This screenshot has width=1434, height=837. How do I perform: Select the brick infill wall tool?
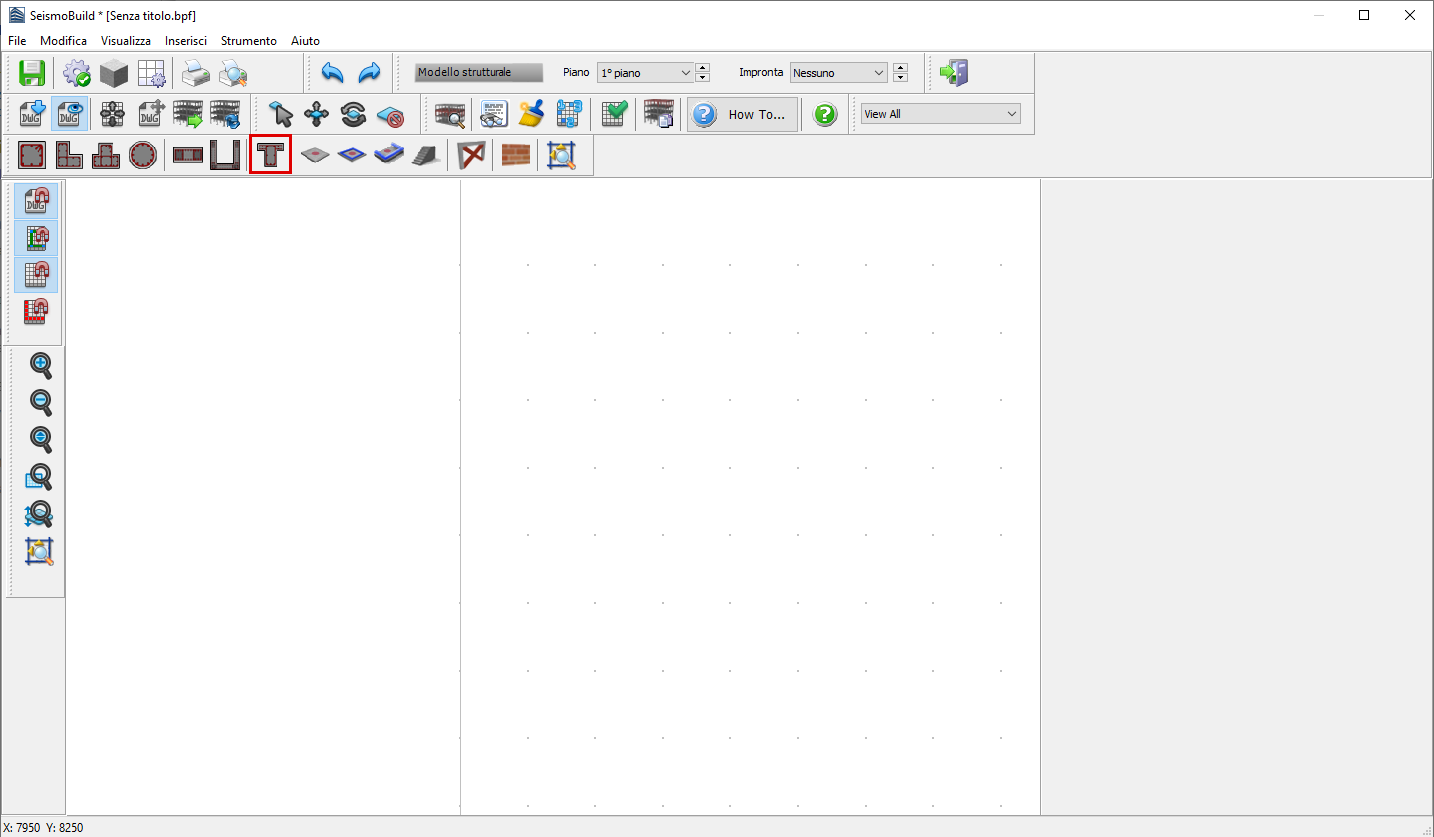pos(515,155)
